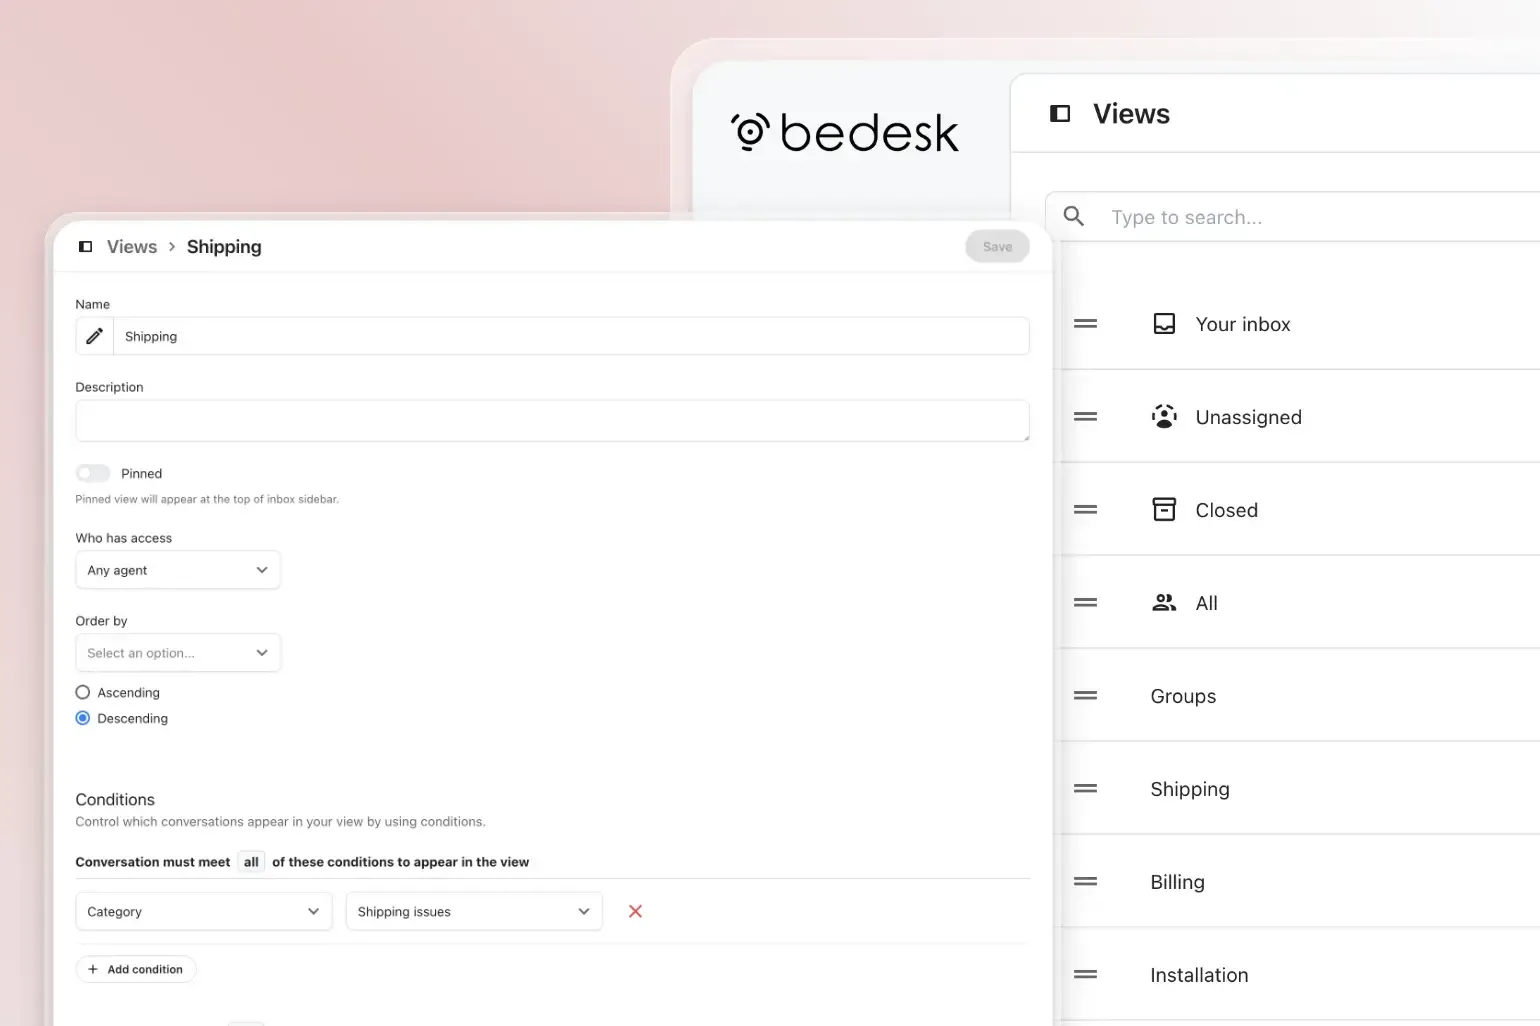Toggle sidebar icon beside Views heading
Screen dimensions: 1540x1026
point(1060,114)
